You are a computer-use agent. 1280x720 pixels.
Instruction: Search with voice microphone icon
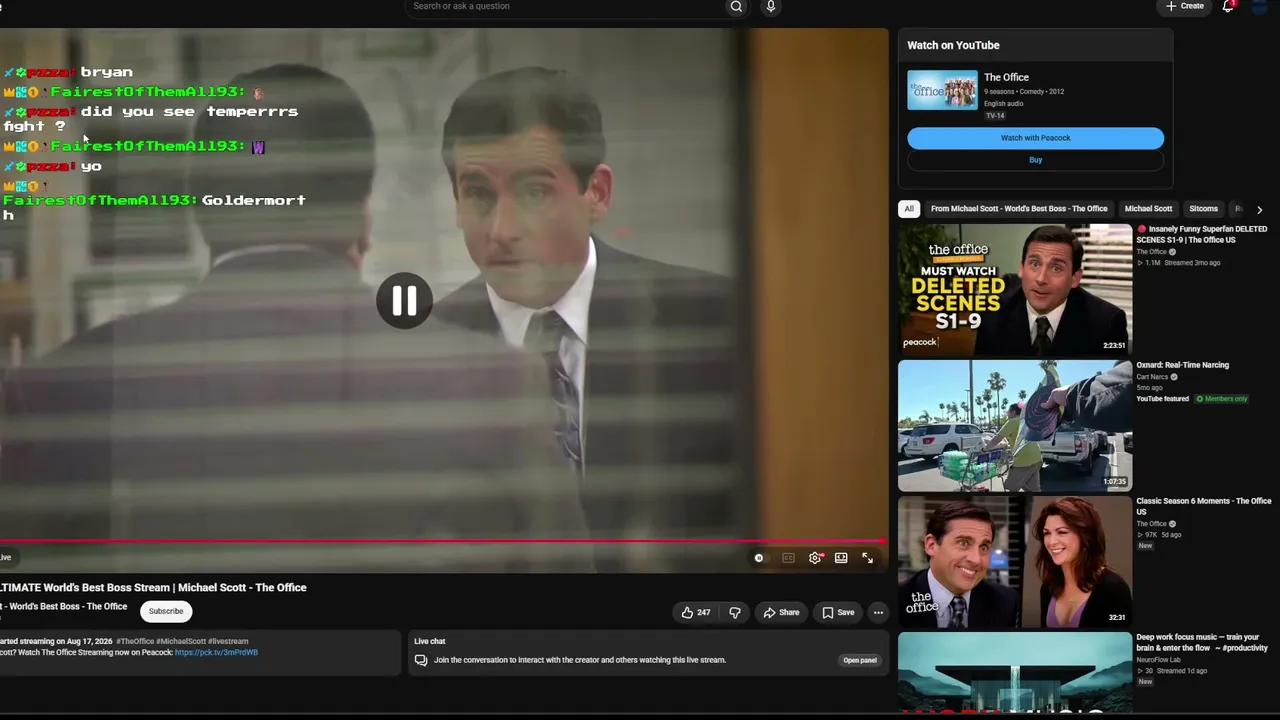770,7
